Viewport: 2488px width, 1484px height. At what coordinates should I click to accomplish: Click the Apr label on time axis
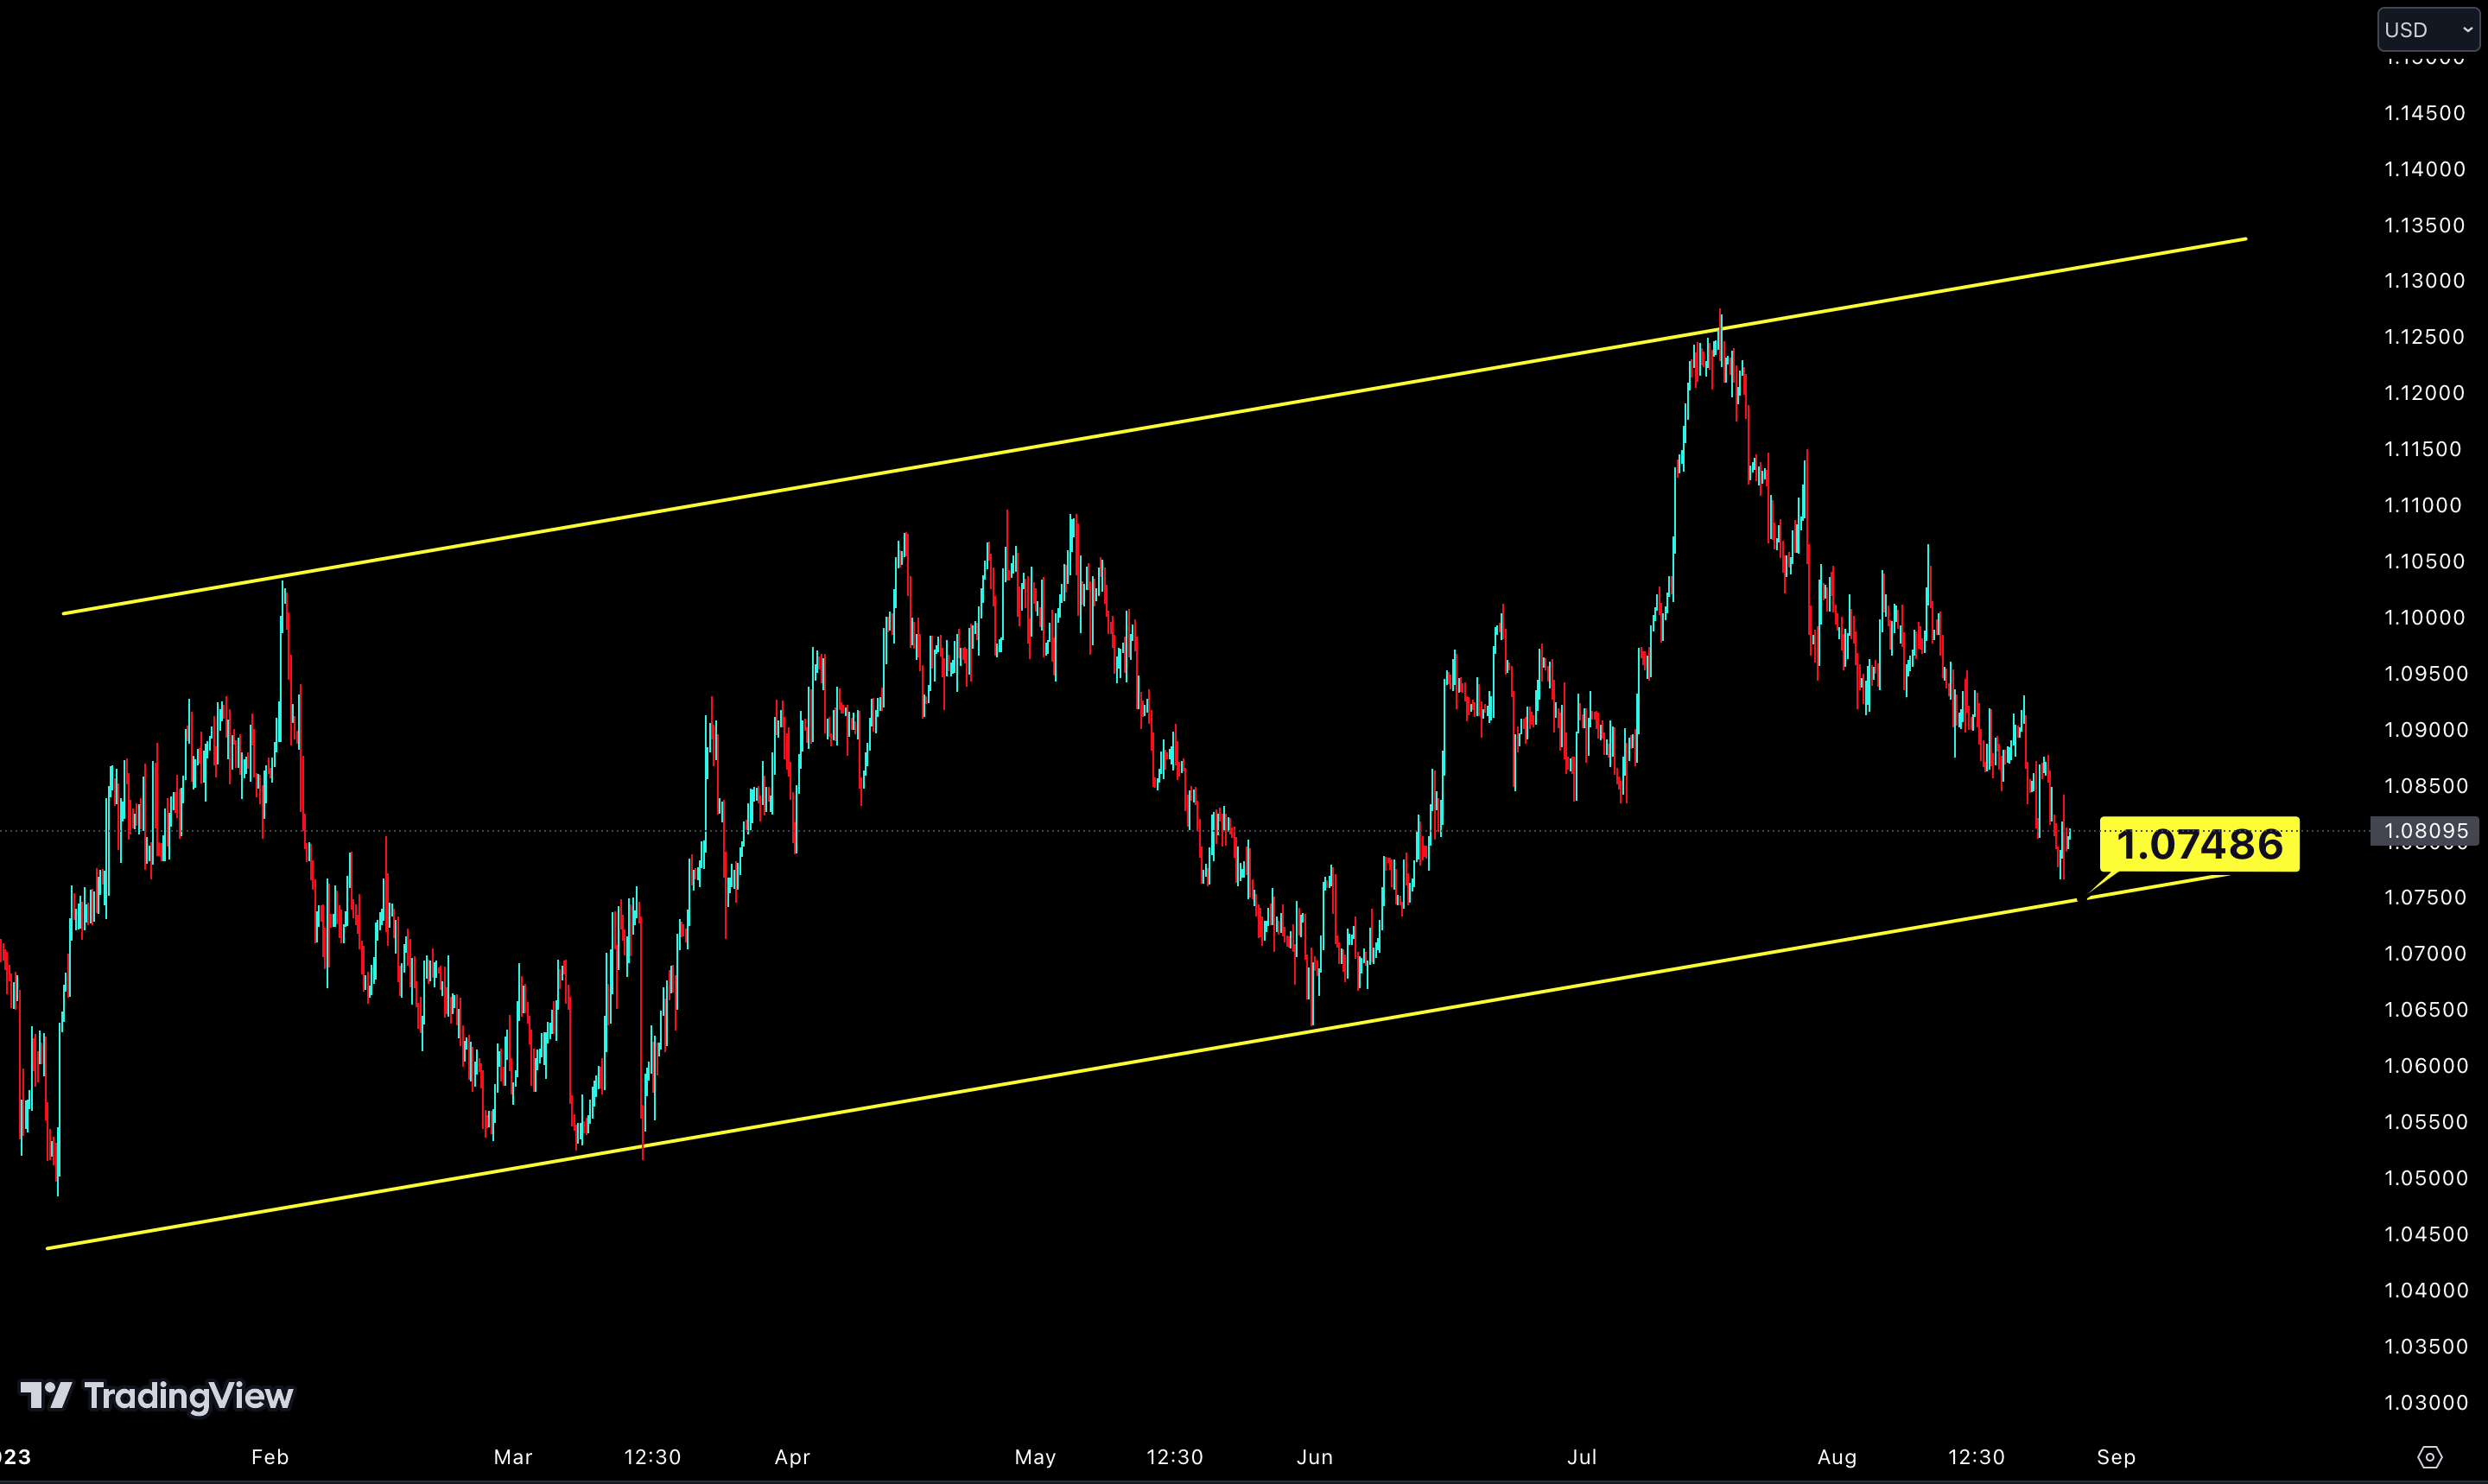tap(792, 1457)
